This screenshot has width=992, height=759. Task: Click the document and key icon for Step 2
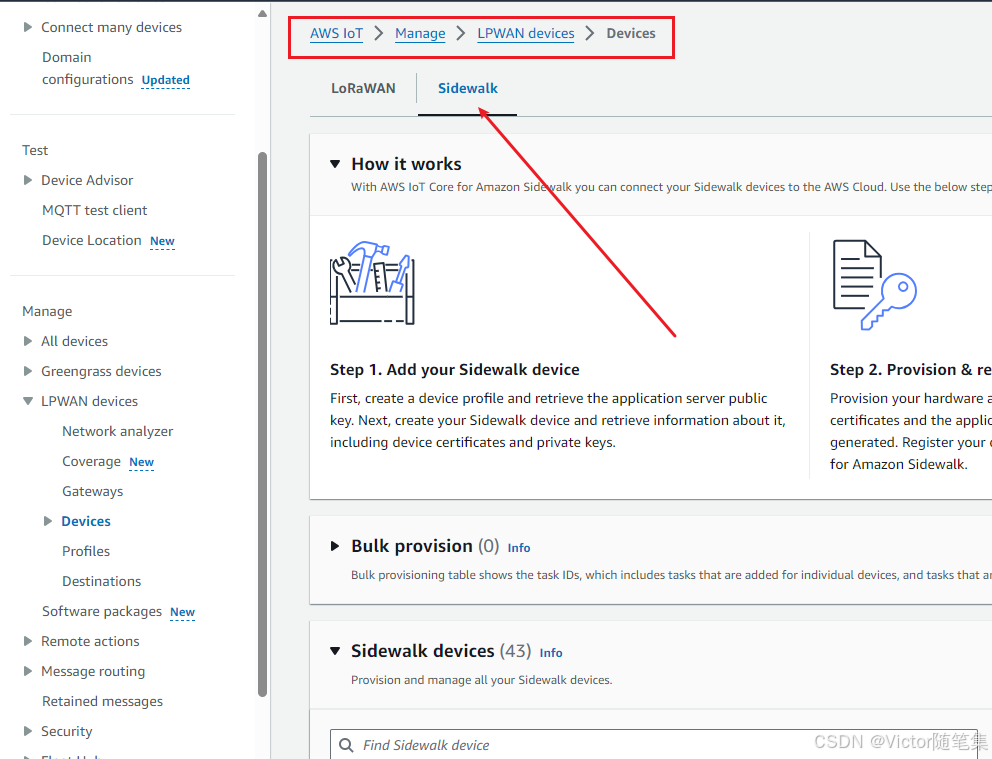pyautogui.click(x=875, y=285)
